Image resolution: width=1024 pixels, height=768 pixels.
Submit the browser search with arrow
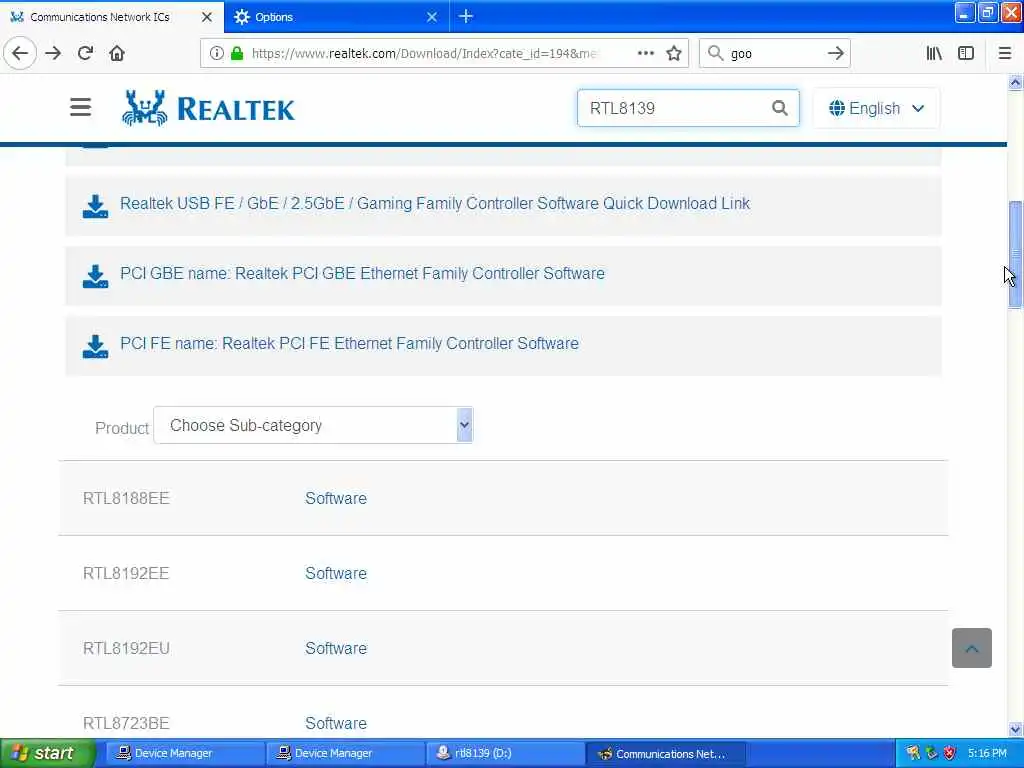click(835, 53)
